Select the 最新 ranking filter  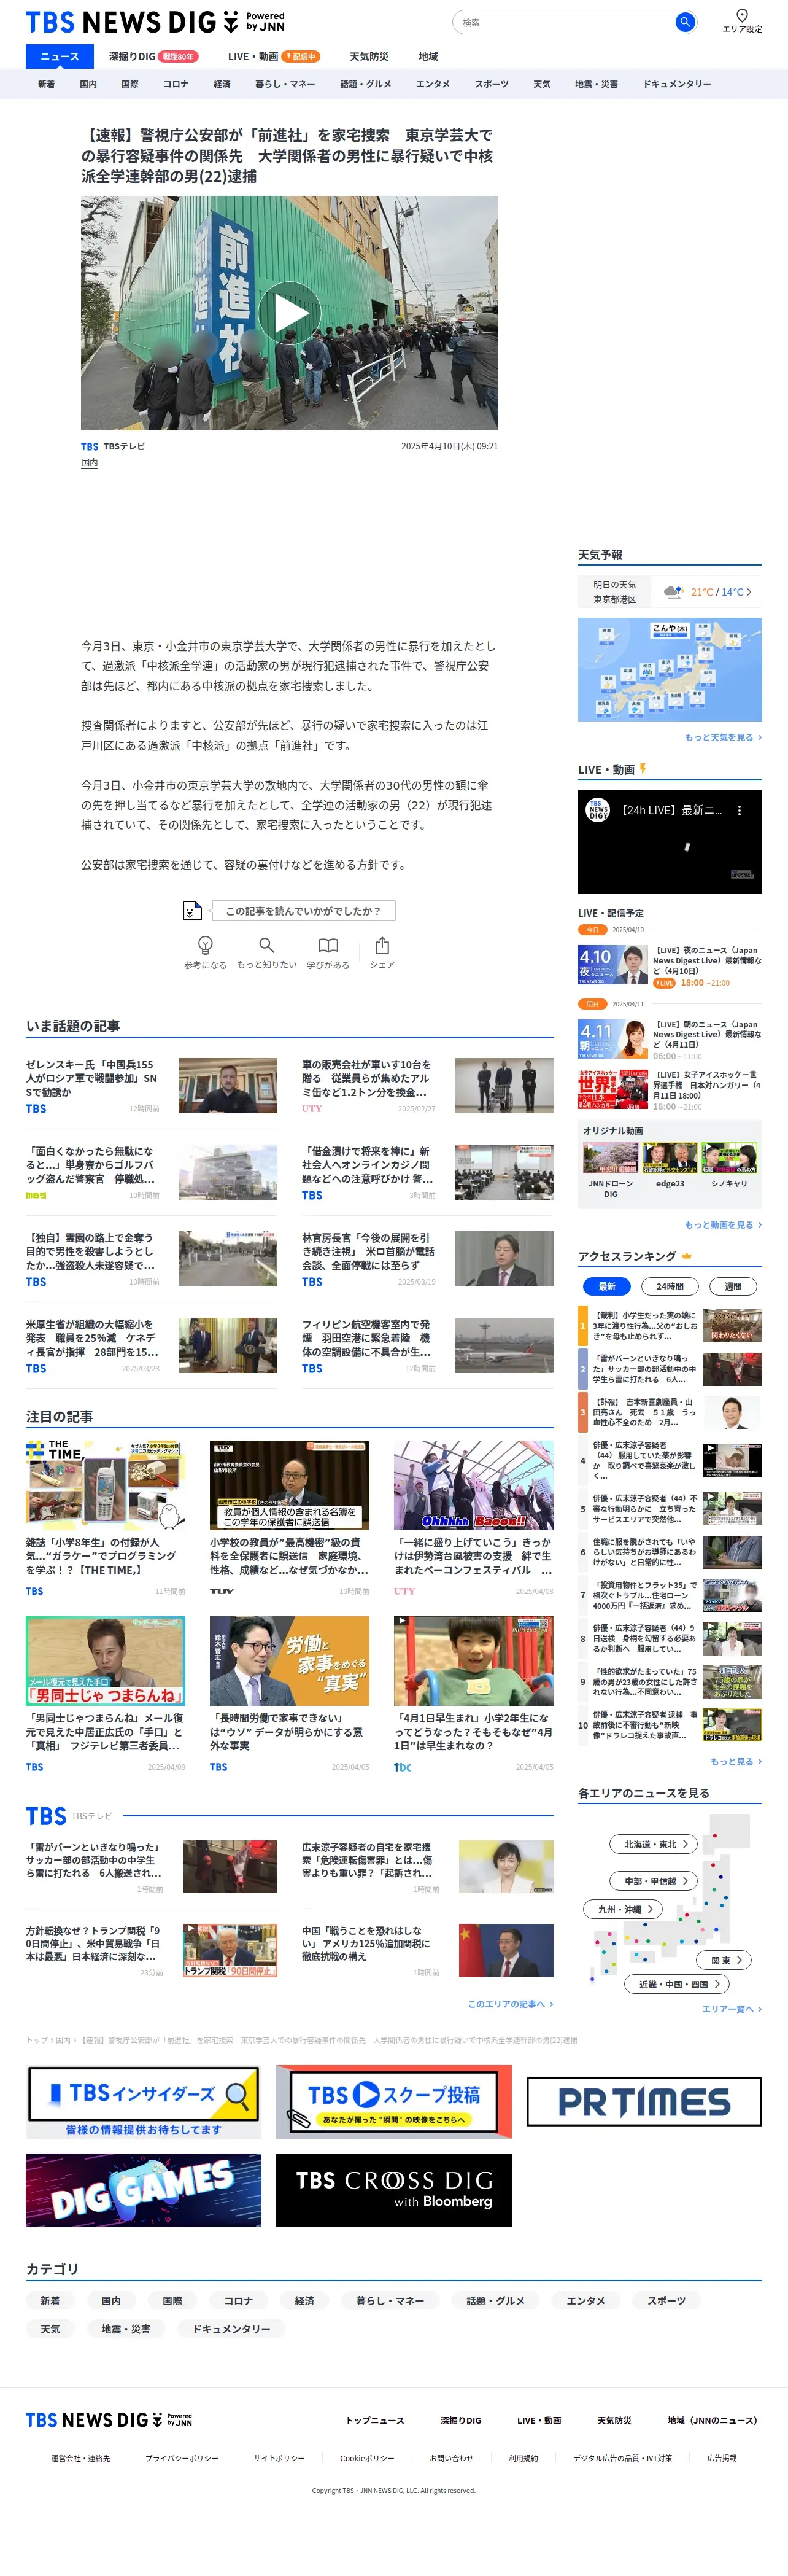607,1286
